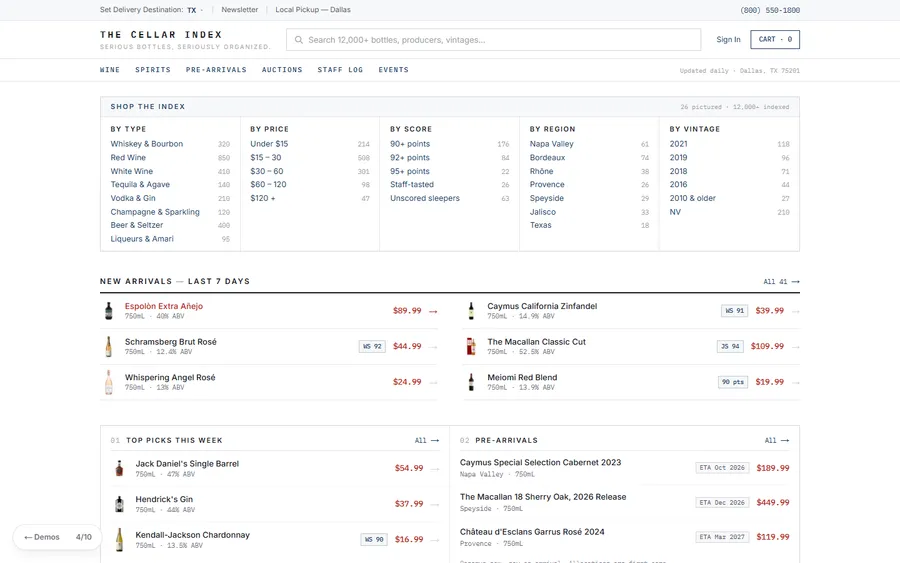Open the Pre-Arrivals menu item
The width and height of the screenshot is (900, 563).
216,70
